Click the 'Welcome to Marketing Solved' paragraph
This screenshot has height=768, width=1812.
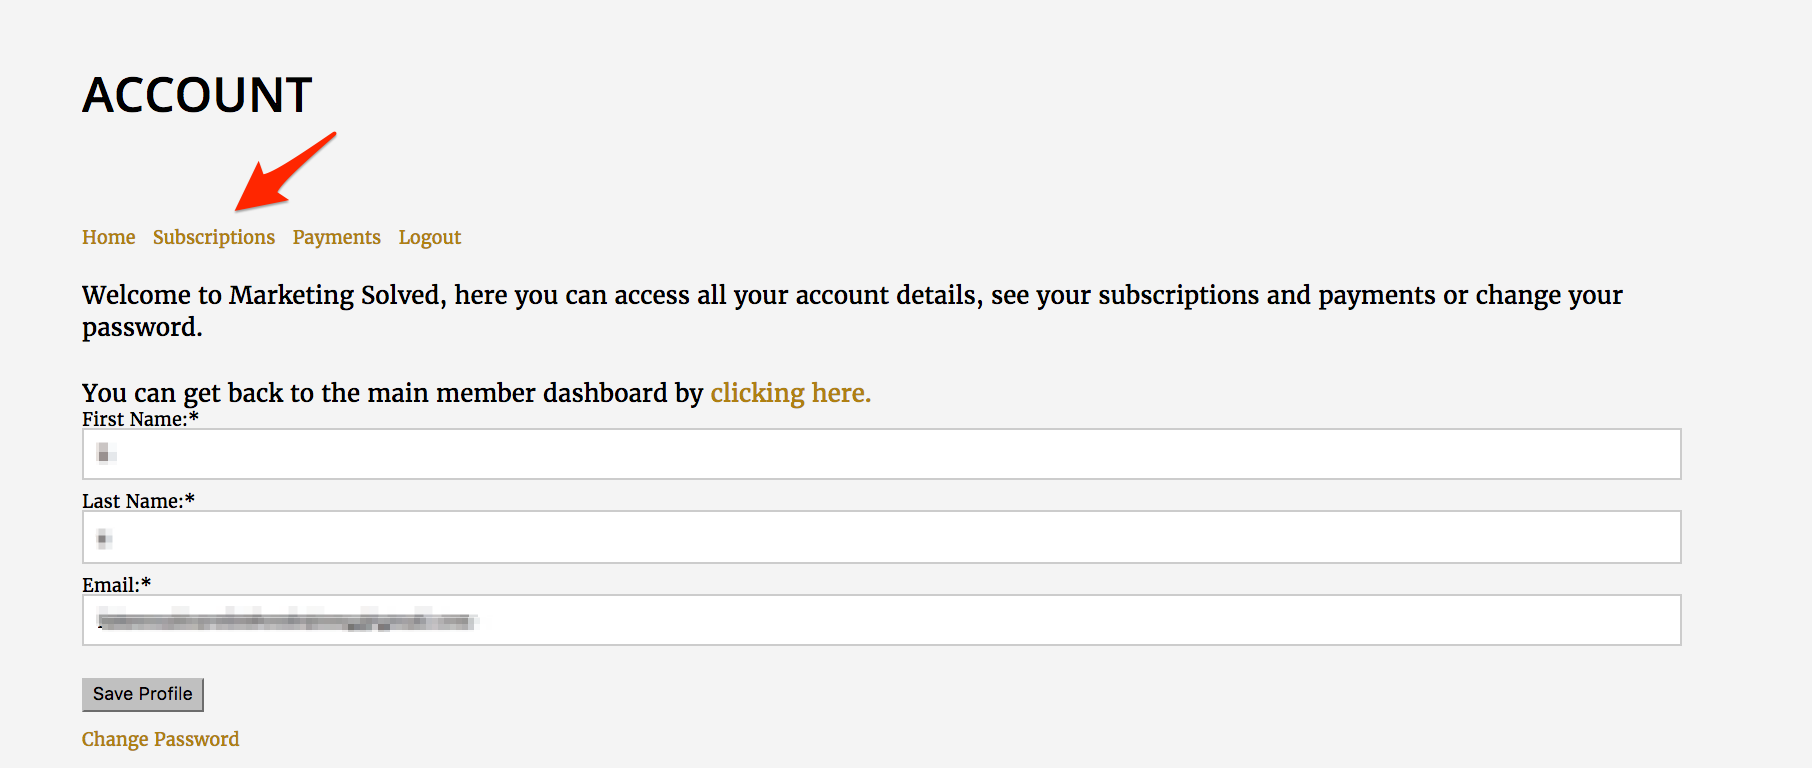(852, 311)
